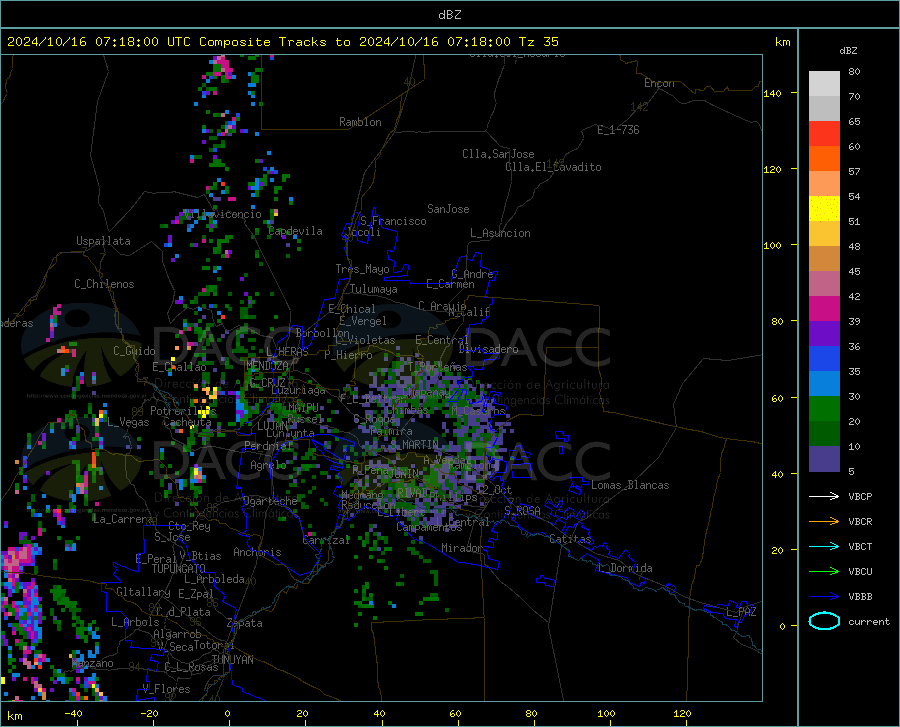Screen dimensions: 900x727
Task: Click the blue VBBB arrow in legend
Action: click(x=824, y=597)
